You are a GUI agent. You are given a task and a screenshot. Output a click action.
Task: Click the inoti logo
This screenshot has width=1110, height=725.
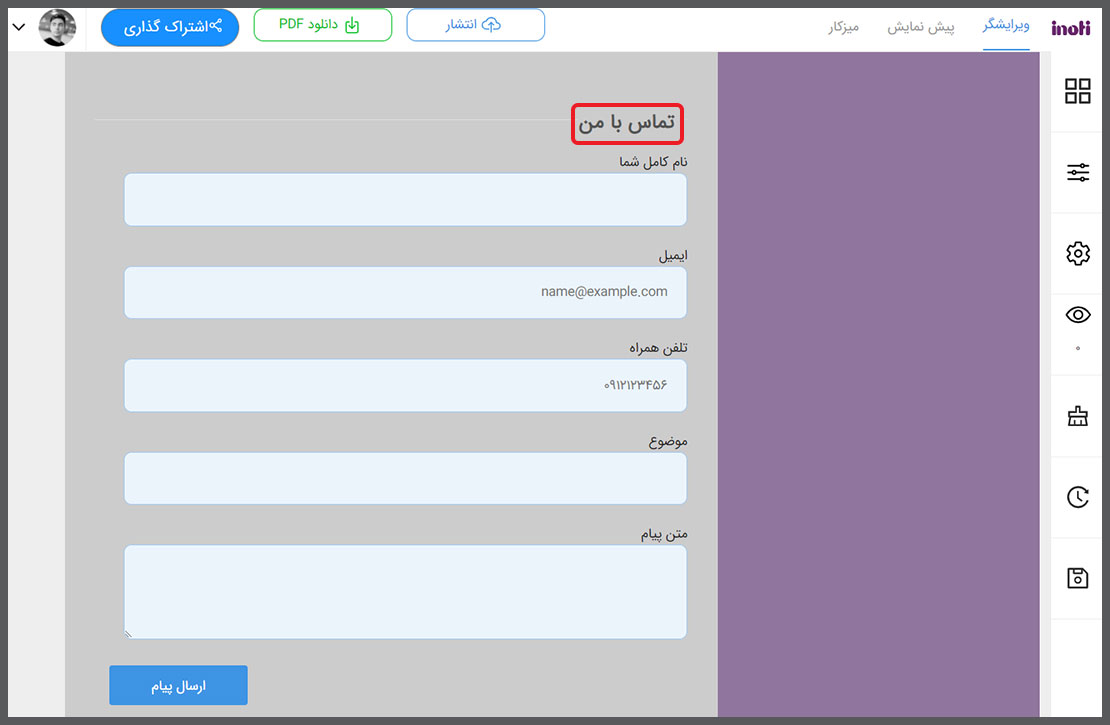1070,27
